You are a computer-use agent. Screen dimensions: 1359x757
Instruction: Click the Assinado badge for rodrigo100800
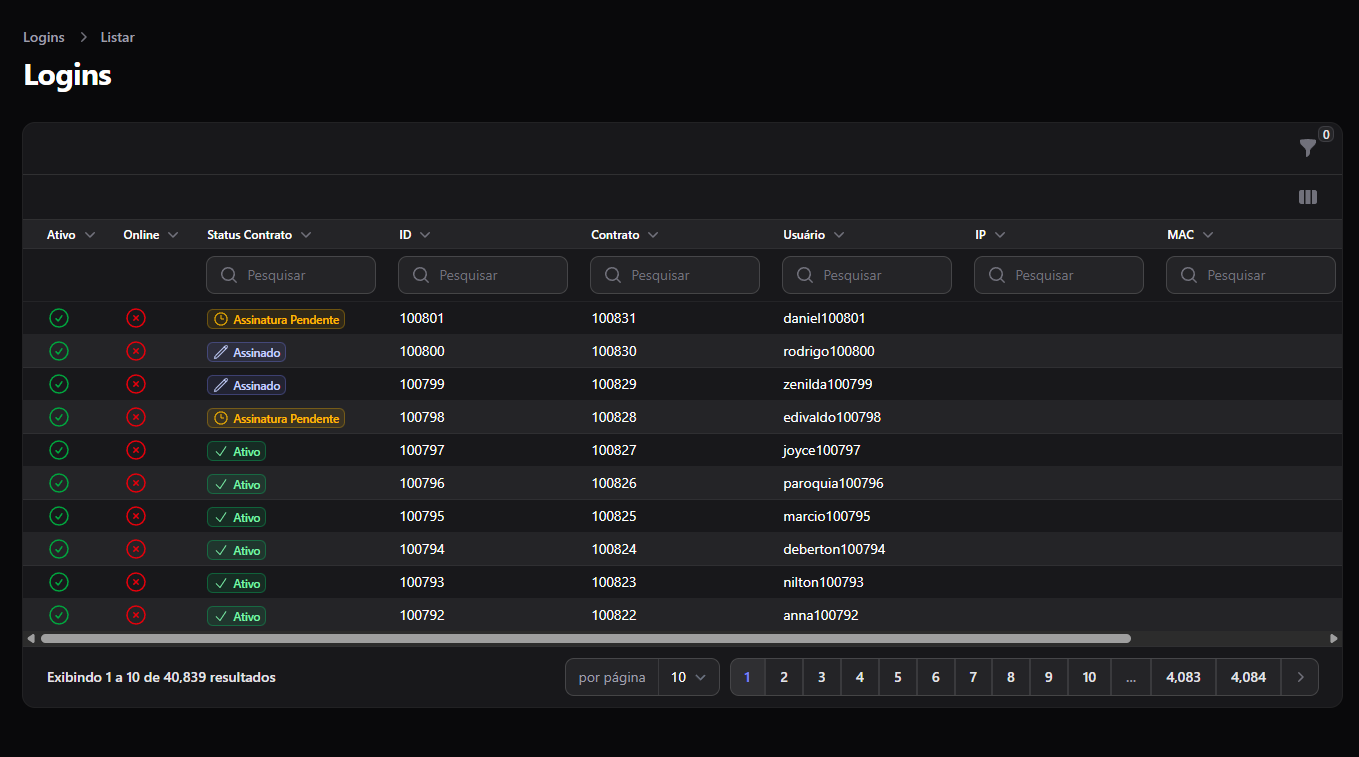point(246,352)
